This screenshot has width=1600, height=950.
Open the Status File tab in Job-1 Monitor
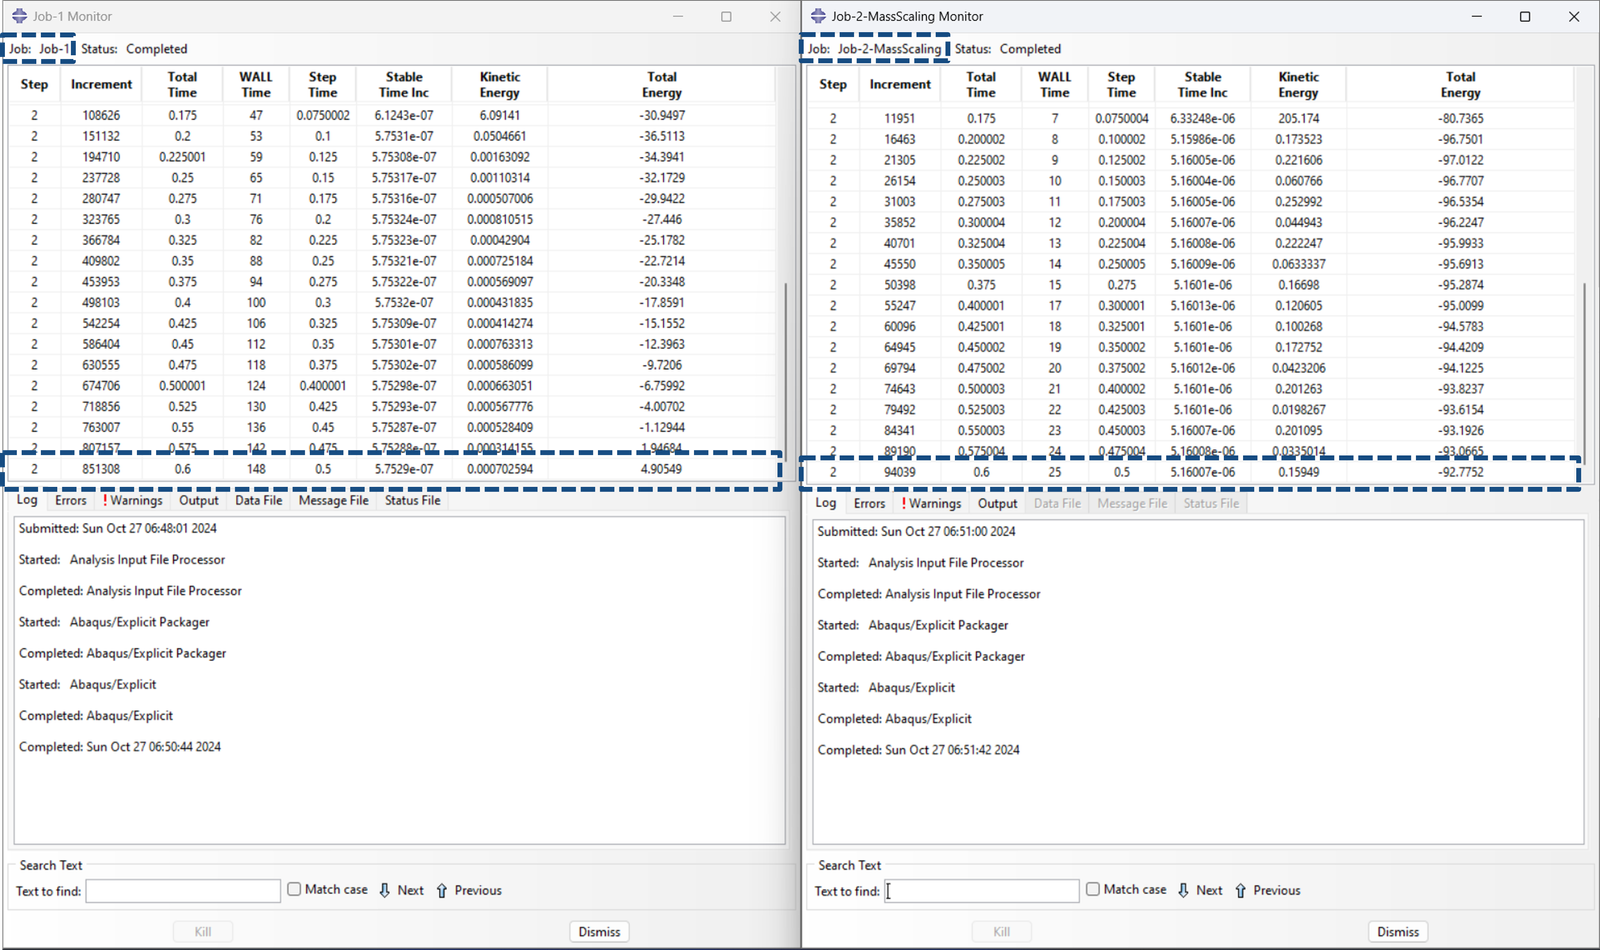(413, 500)
